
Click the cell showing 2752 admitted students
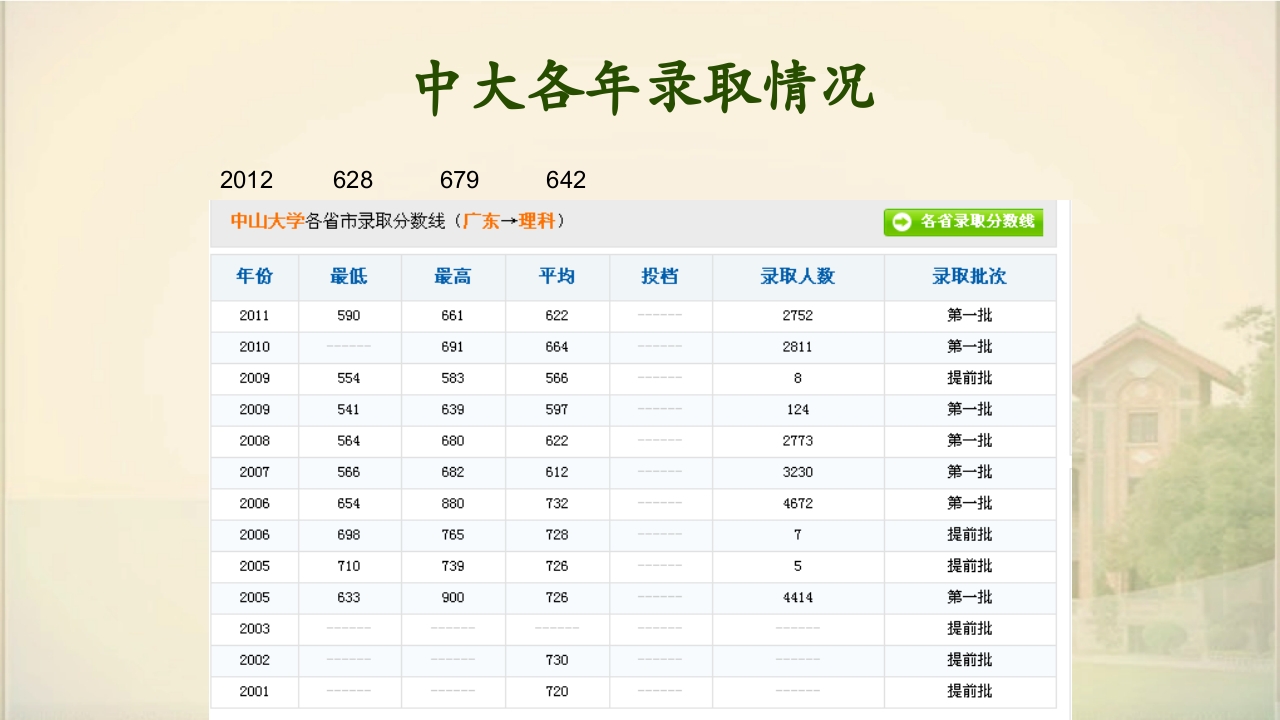point(797,315)
